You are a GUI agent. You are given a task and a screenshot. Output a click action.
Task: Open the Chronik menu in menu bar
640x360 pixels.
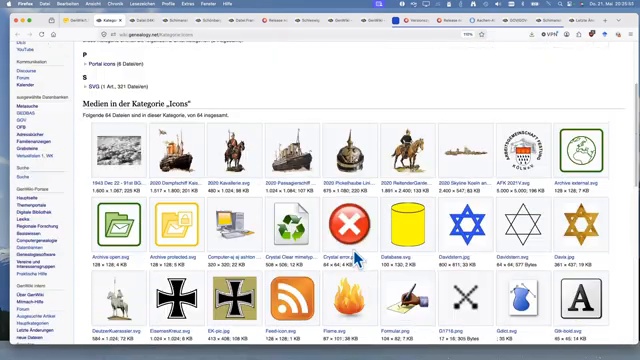[115, 4]
